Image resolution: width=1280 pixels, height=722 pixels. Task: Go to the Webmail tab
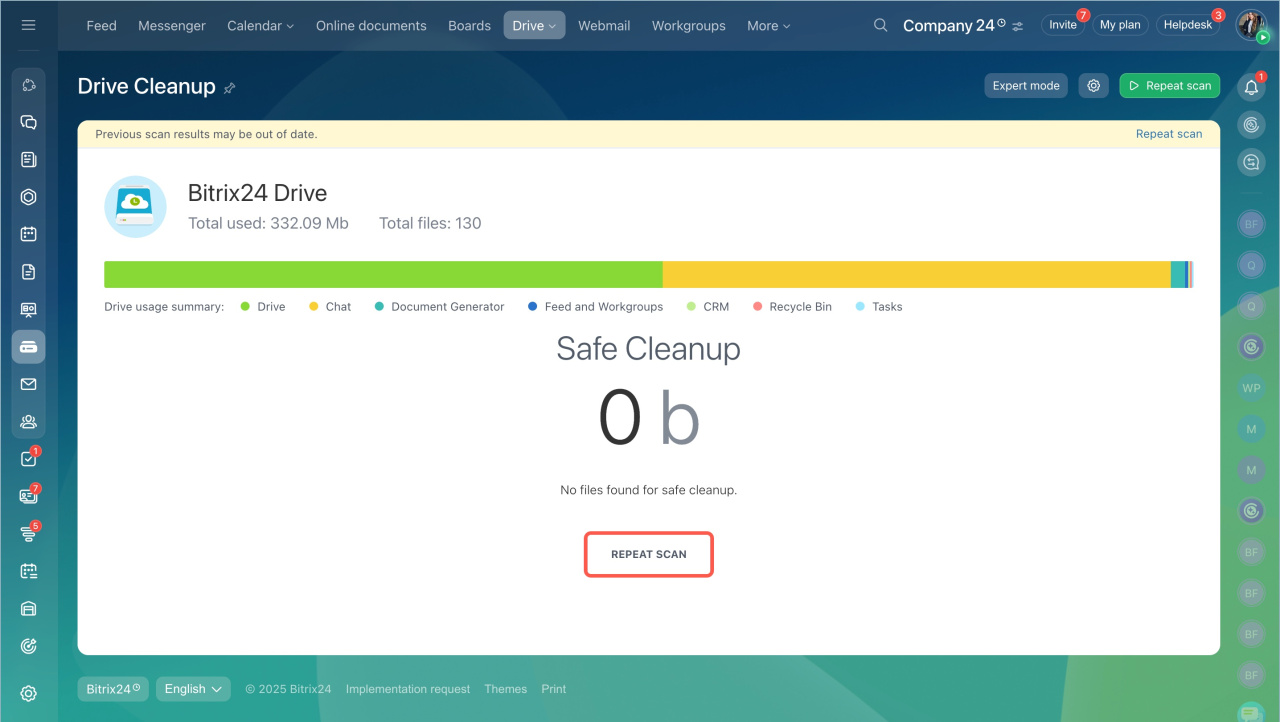[x=604, y=26]
